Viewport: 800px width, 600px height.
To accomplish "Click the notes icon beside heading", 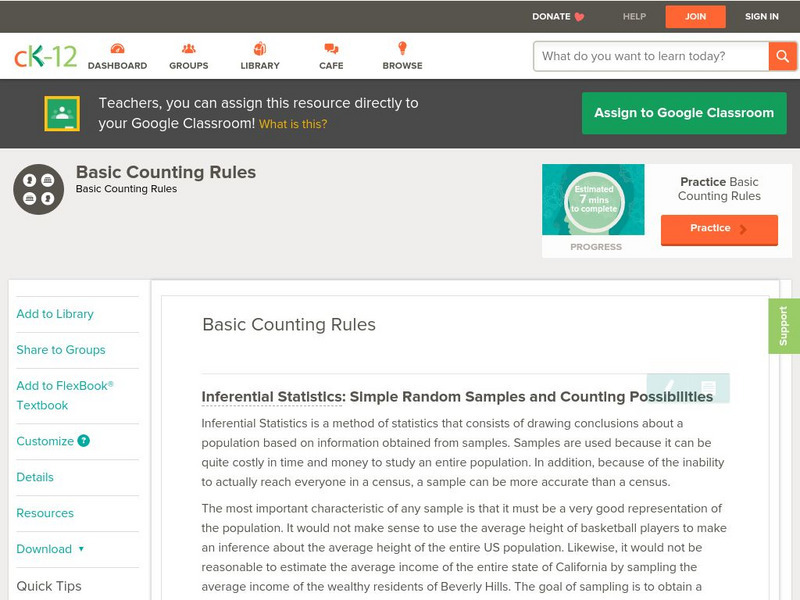I will pos(708,387).
